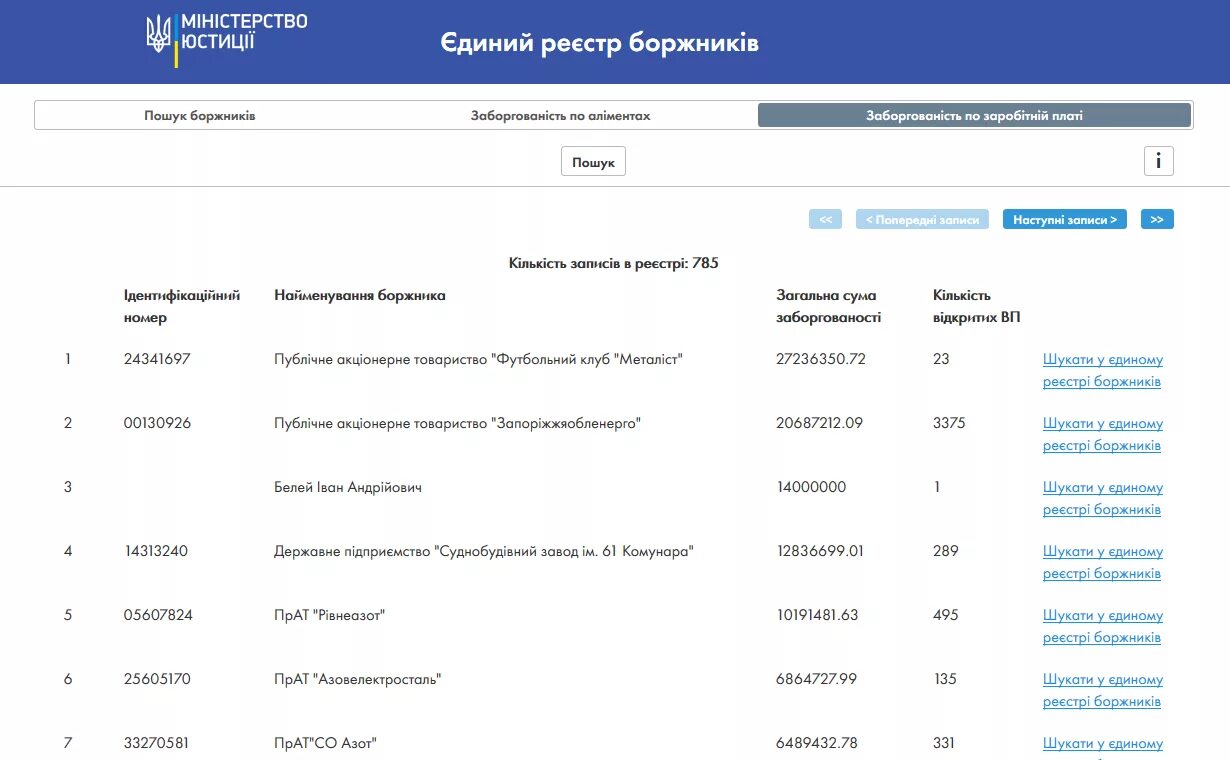Click the Ministry of Justice trident logo
This screenshot has width=1230, height=760.
coord(159,35)
